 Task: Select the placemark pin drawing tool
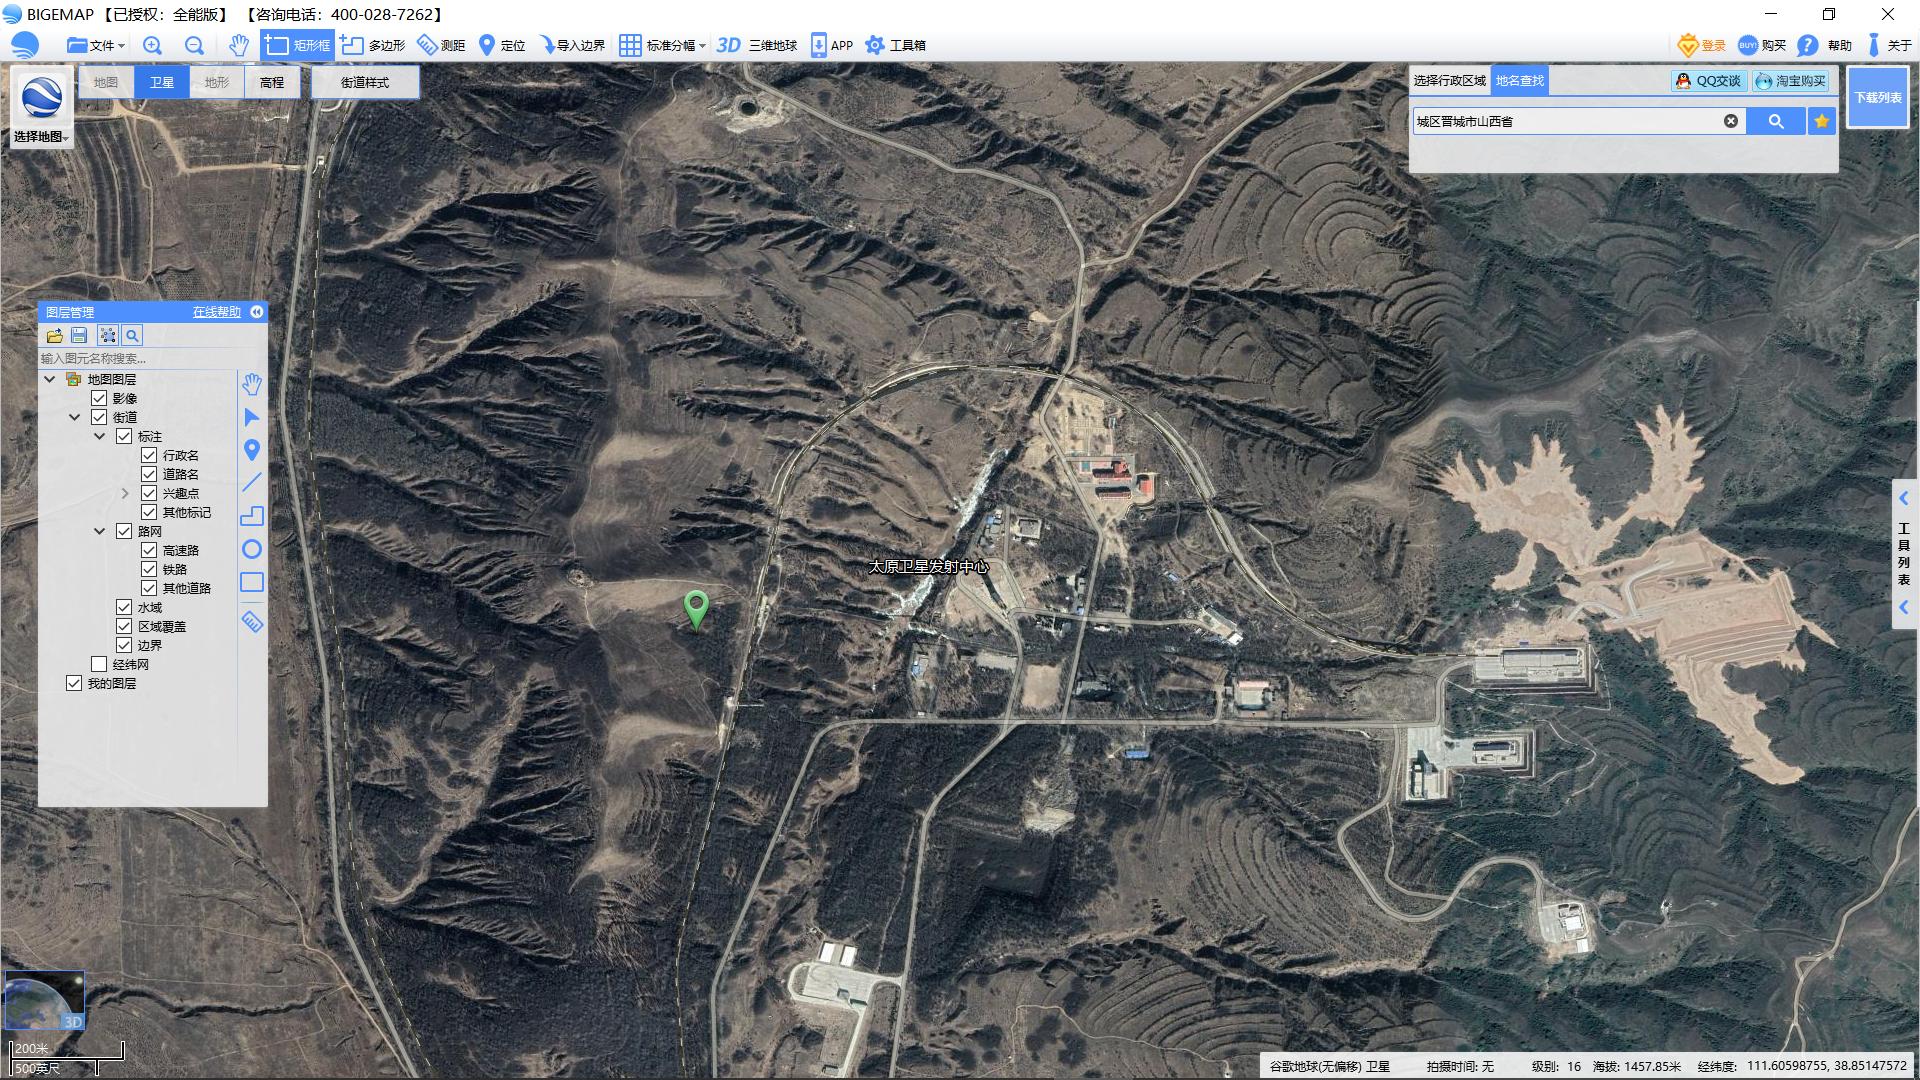click(252, 450)
